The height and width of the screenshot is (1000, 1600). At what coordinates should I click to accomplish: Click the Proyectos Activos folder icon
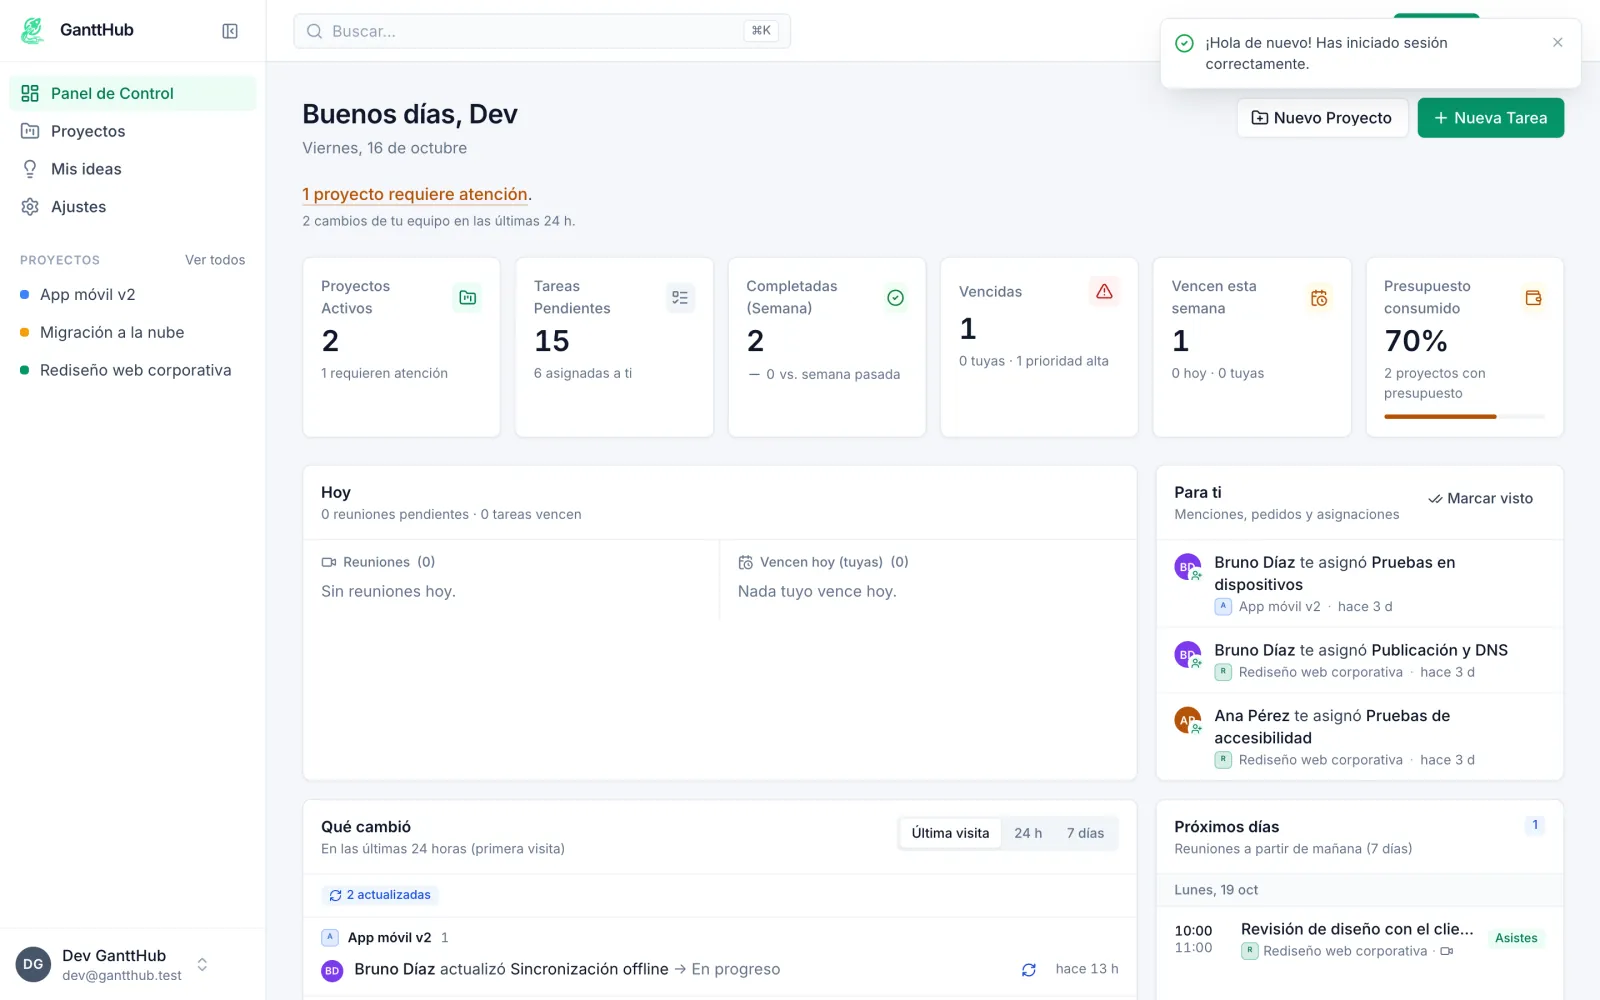[x=467, y=297]
